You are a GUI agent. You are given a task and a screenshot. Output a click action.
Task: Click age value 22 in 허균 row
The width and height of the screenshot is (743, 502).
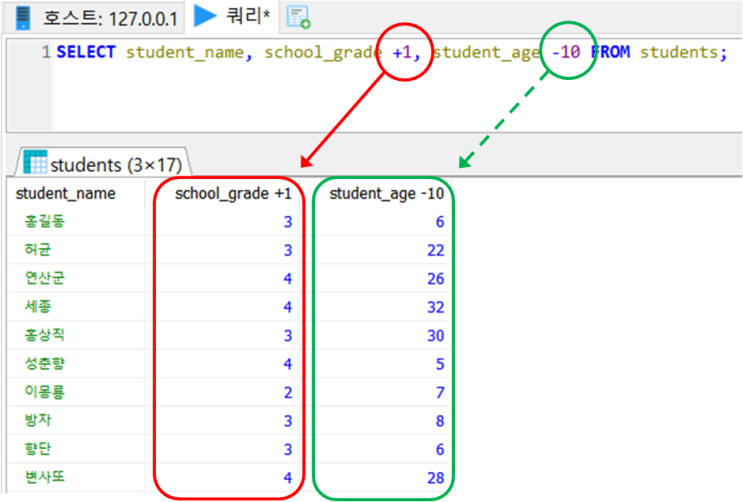click(x=435, y=250)
